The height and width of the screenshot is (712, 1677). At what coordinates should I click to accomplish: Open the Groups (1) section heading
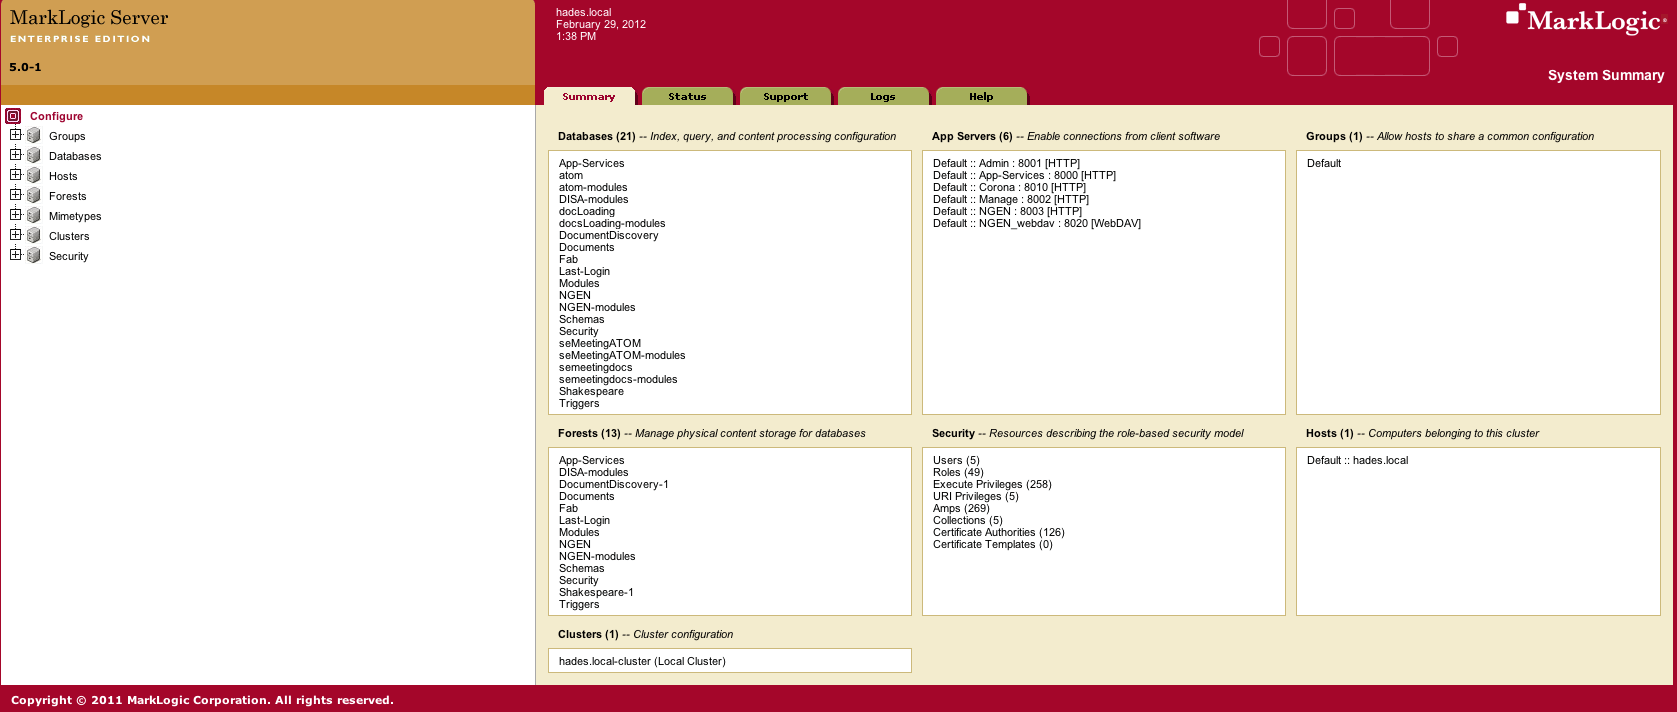(1334, 136)
